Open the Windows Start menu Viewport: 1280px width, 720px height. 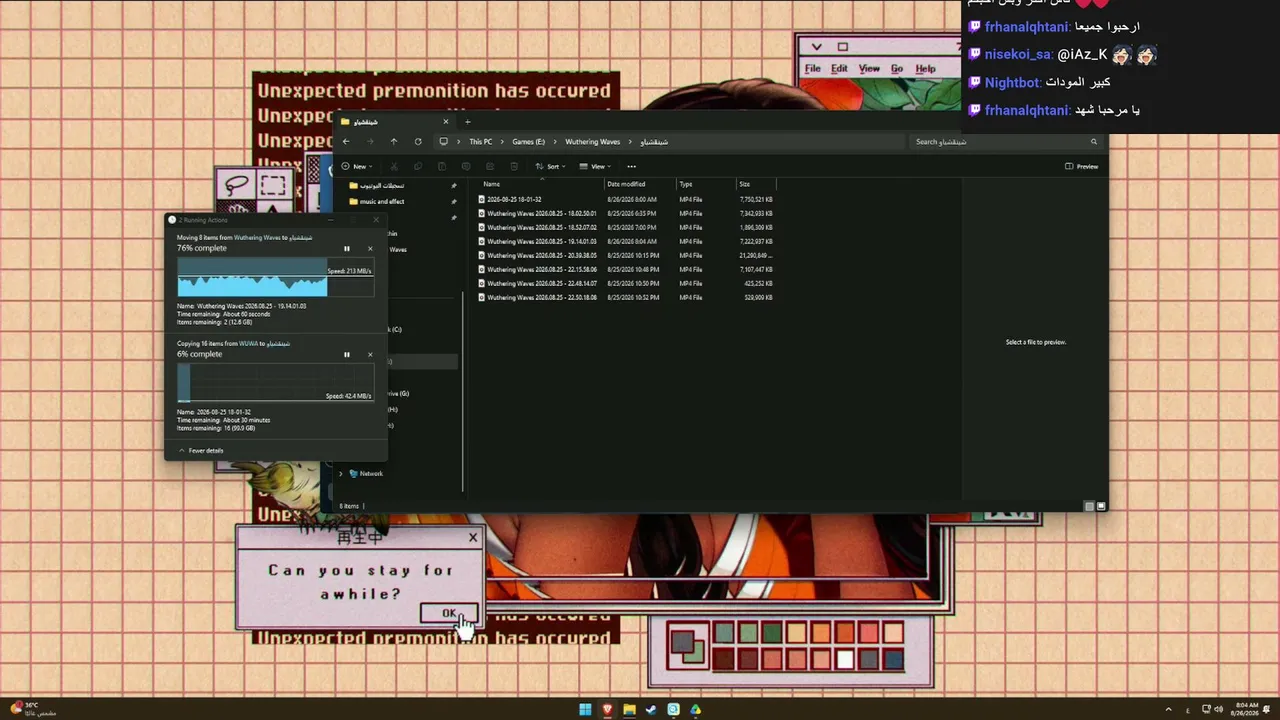pyautogui.click(x=585, y=710)
